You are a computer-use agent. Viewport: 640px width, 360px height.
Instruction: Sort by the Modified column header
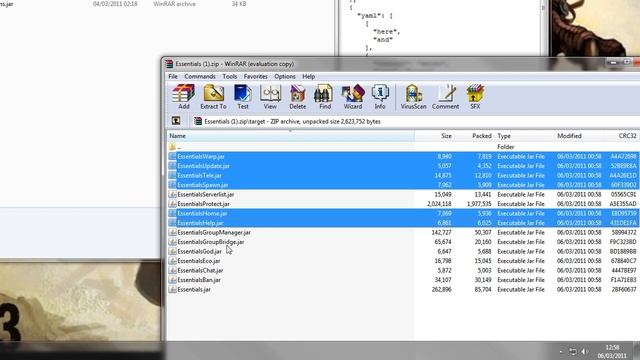[x=580, y=136]
